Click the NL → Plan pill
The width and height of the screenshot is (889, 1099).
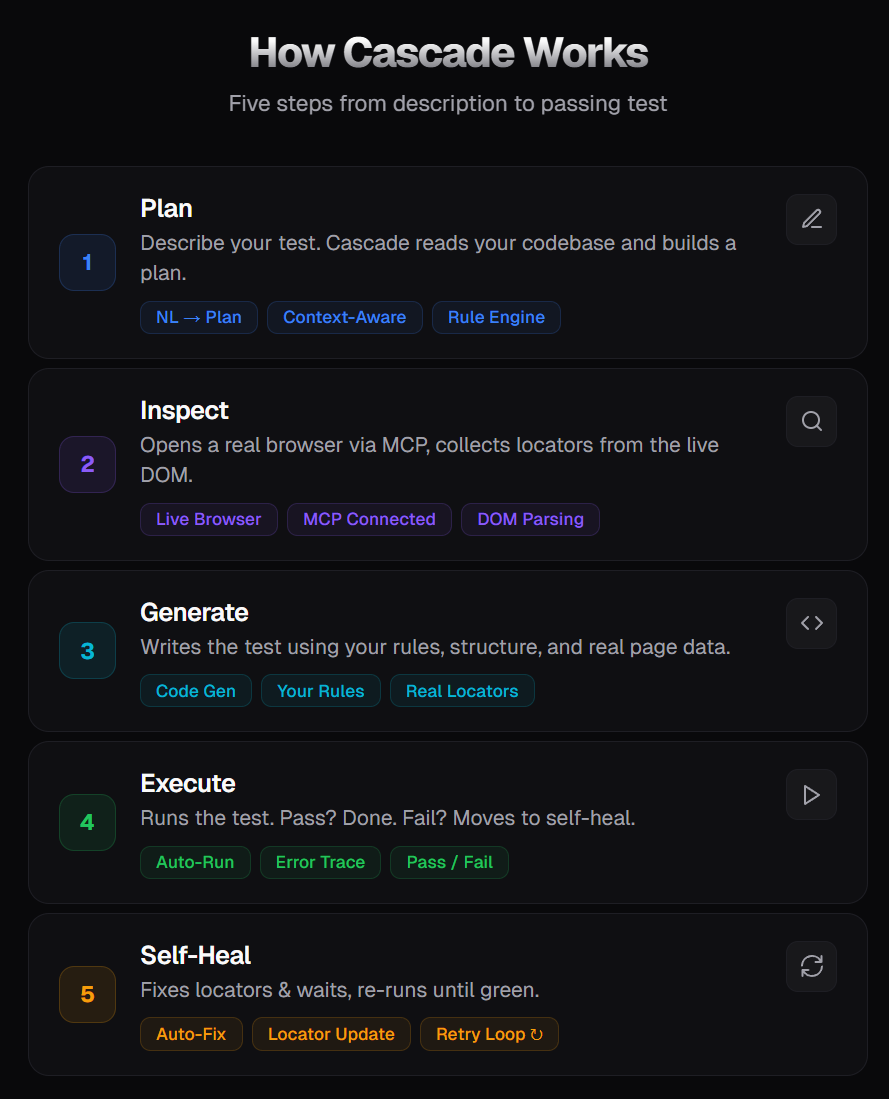tap(198, 317)
